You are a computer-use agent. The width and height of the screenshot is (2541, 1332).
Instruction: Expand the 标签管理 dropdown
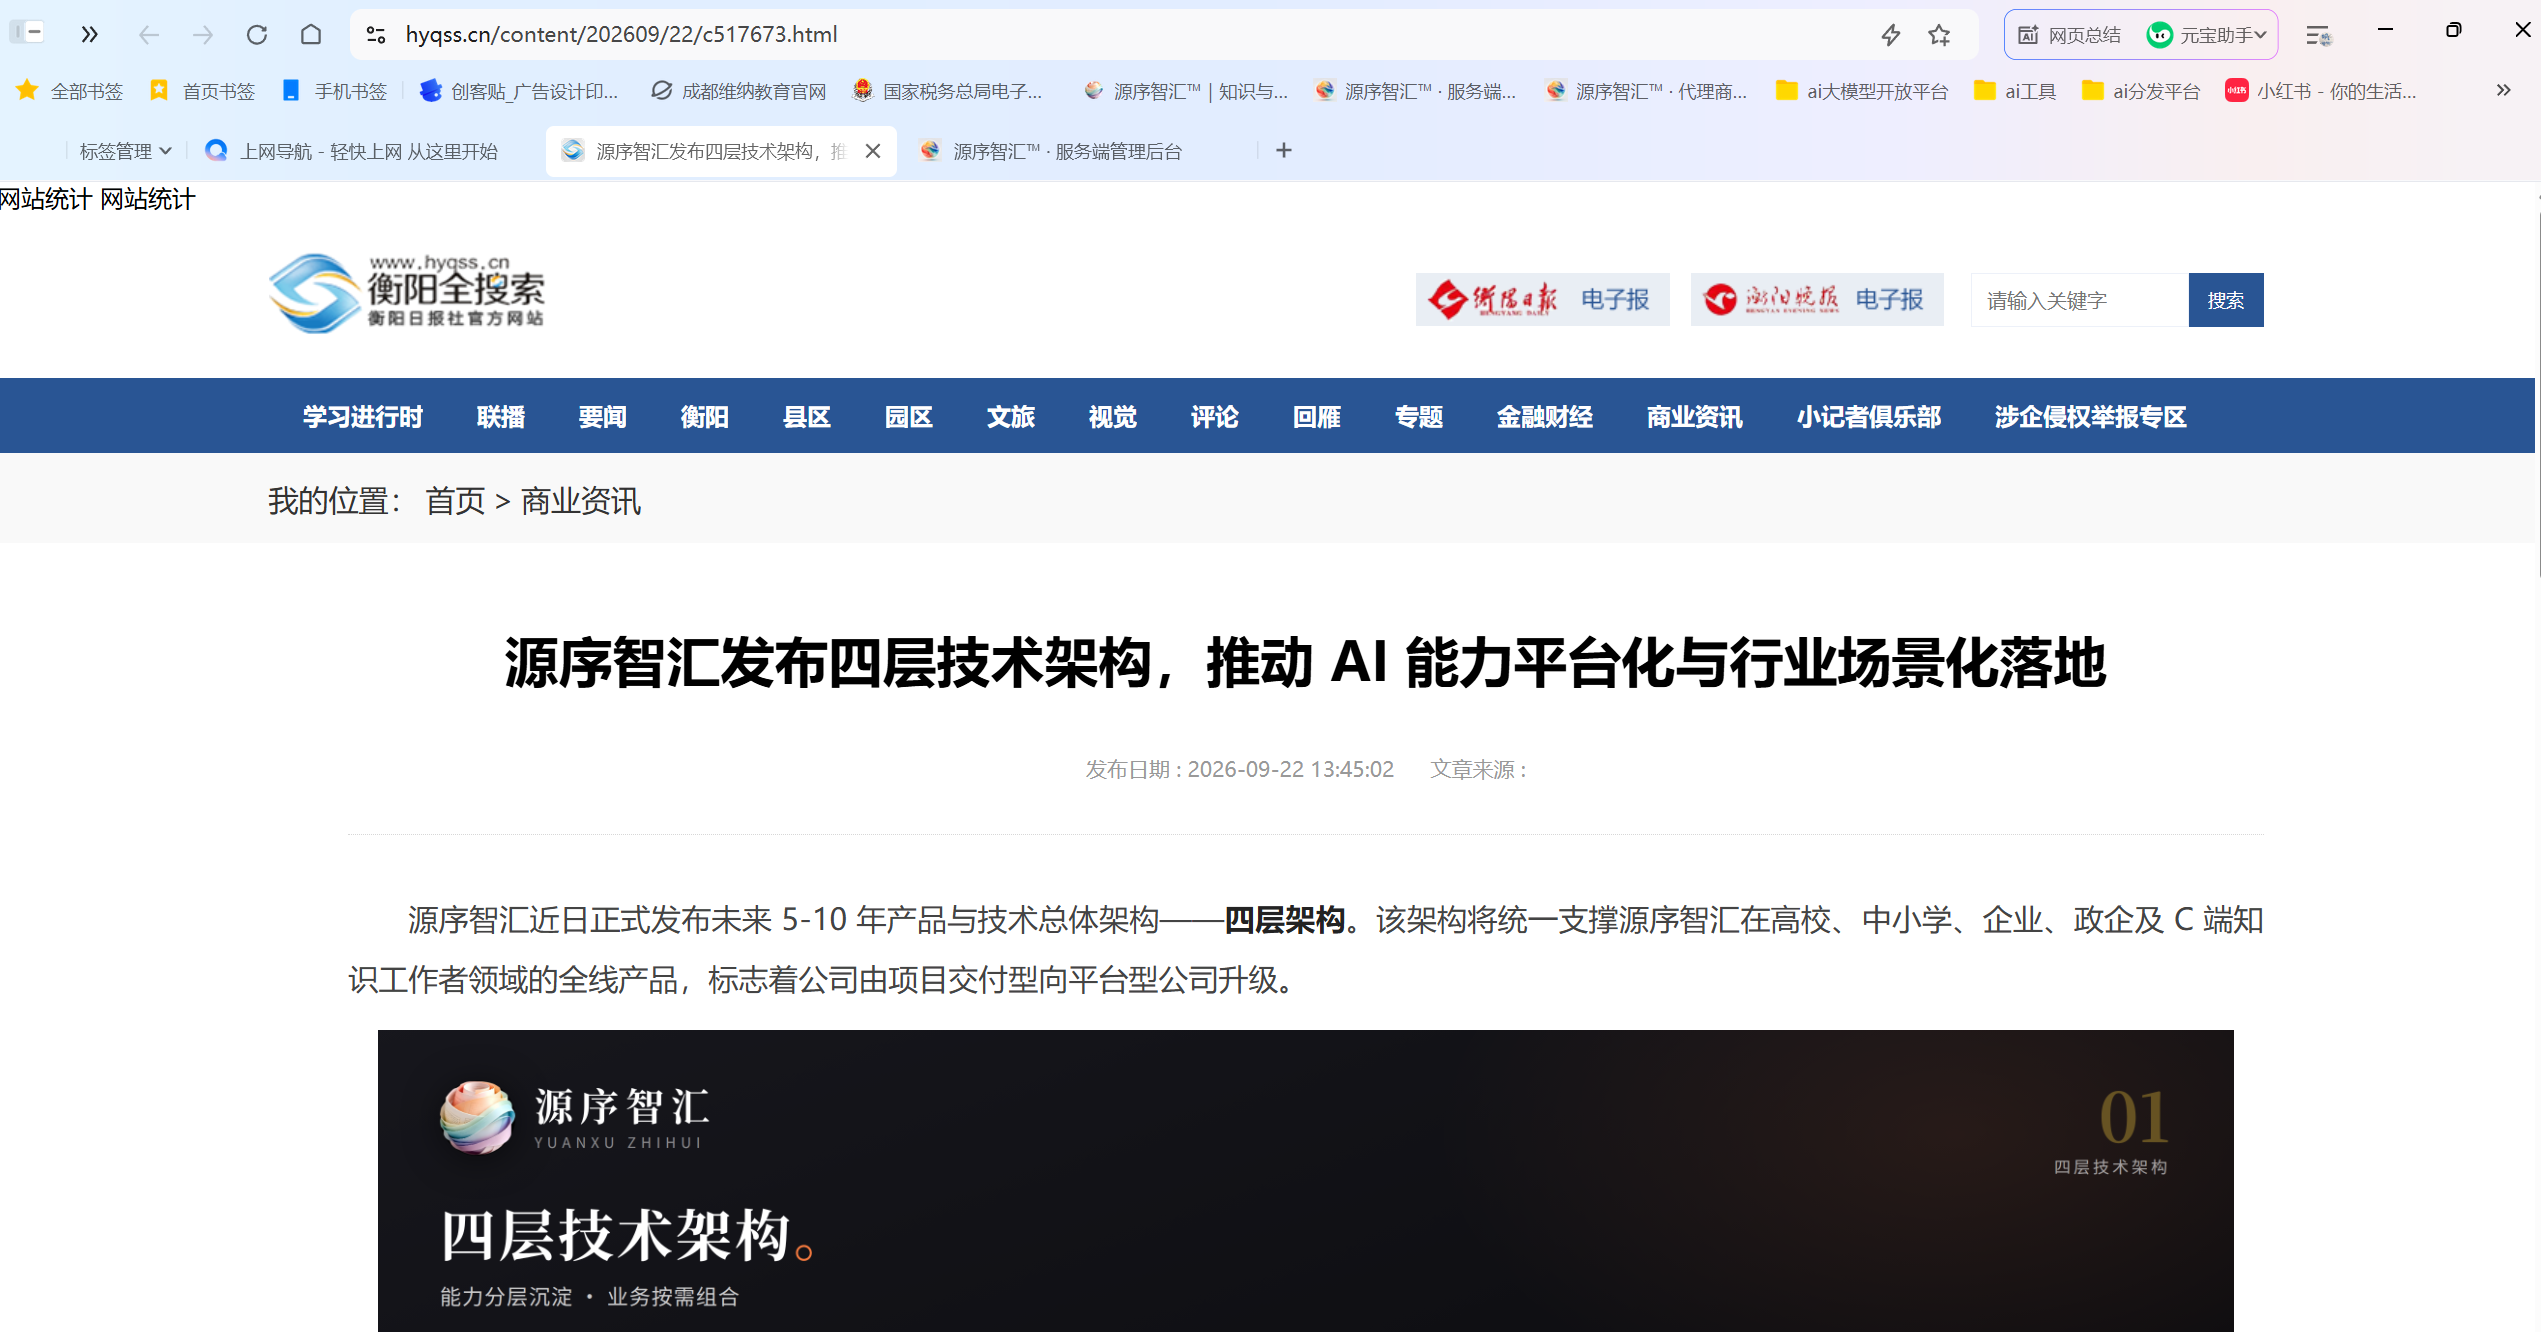(126, 151)
